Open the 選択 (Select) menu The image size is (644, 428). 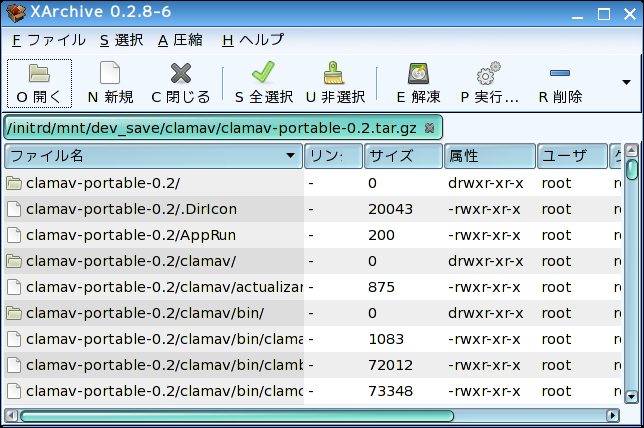pyautogui.click(x=122, y=40)
